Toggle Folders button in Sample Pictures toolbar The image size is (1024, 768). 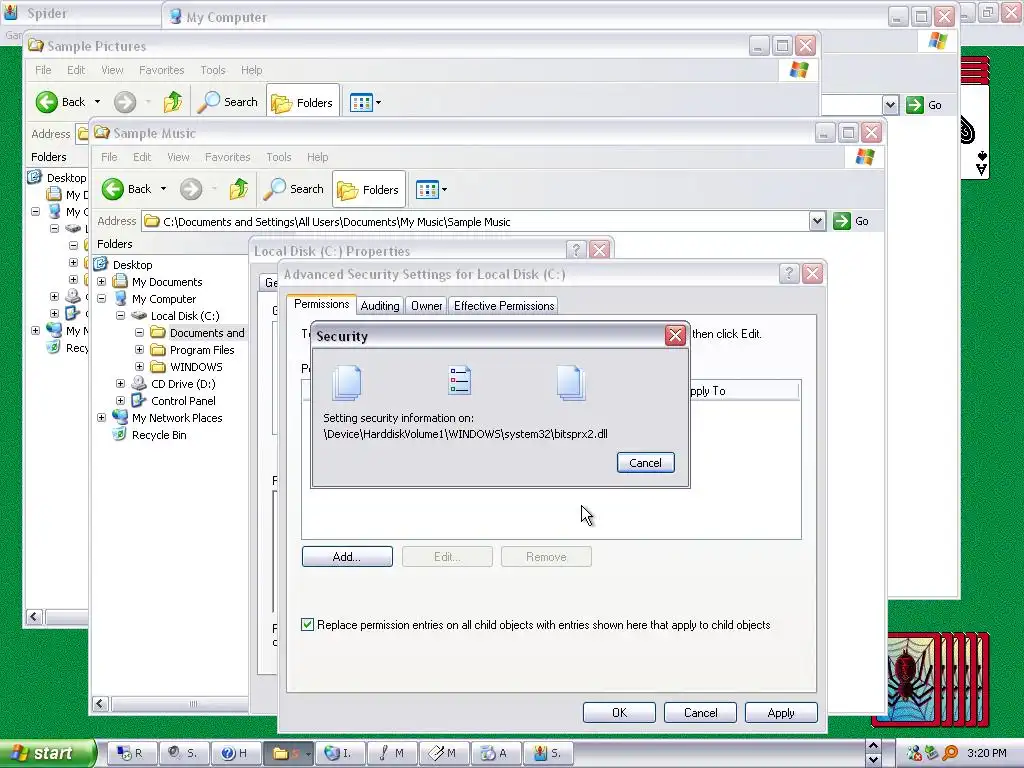point(303,103)
